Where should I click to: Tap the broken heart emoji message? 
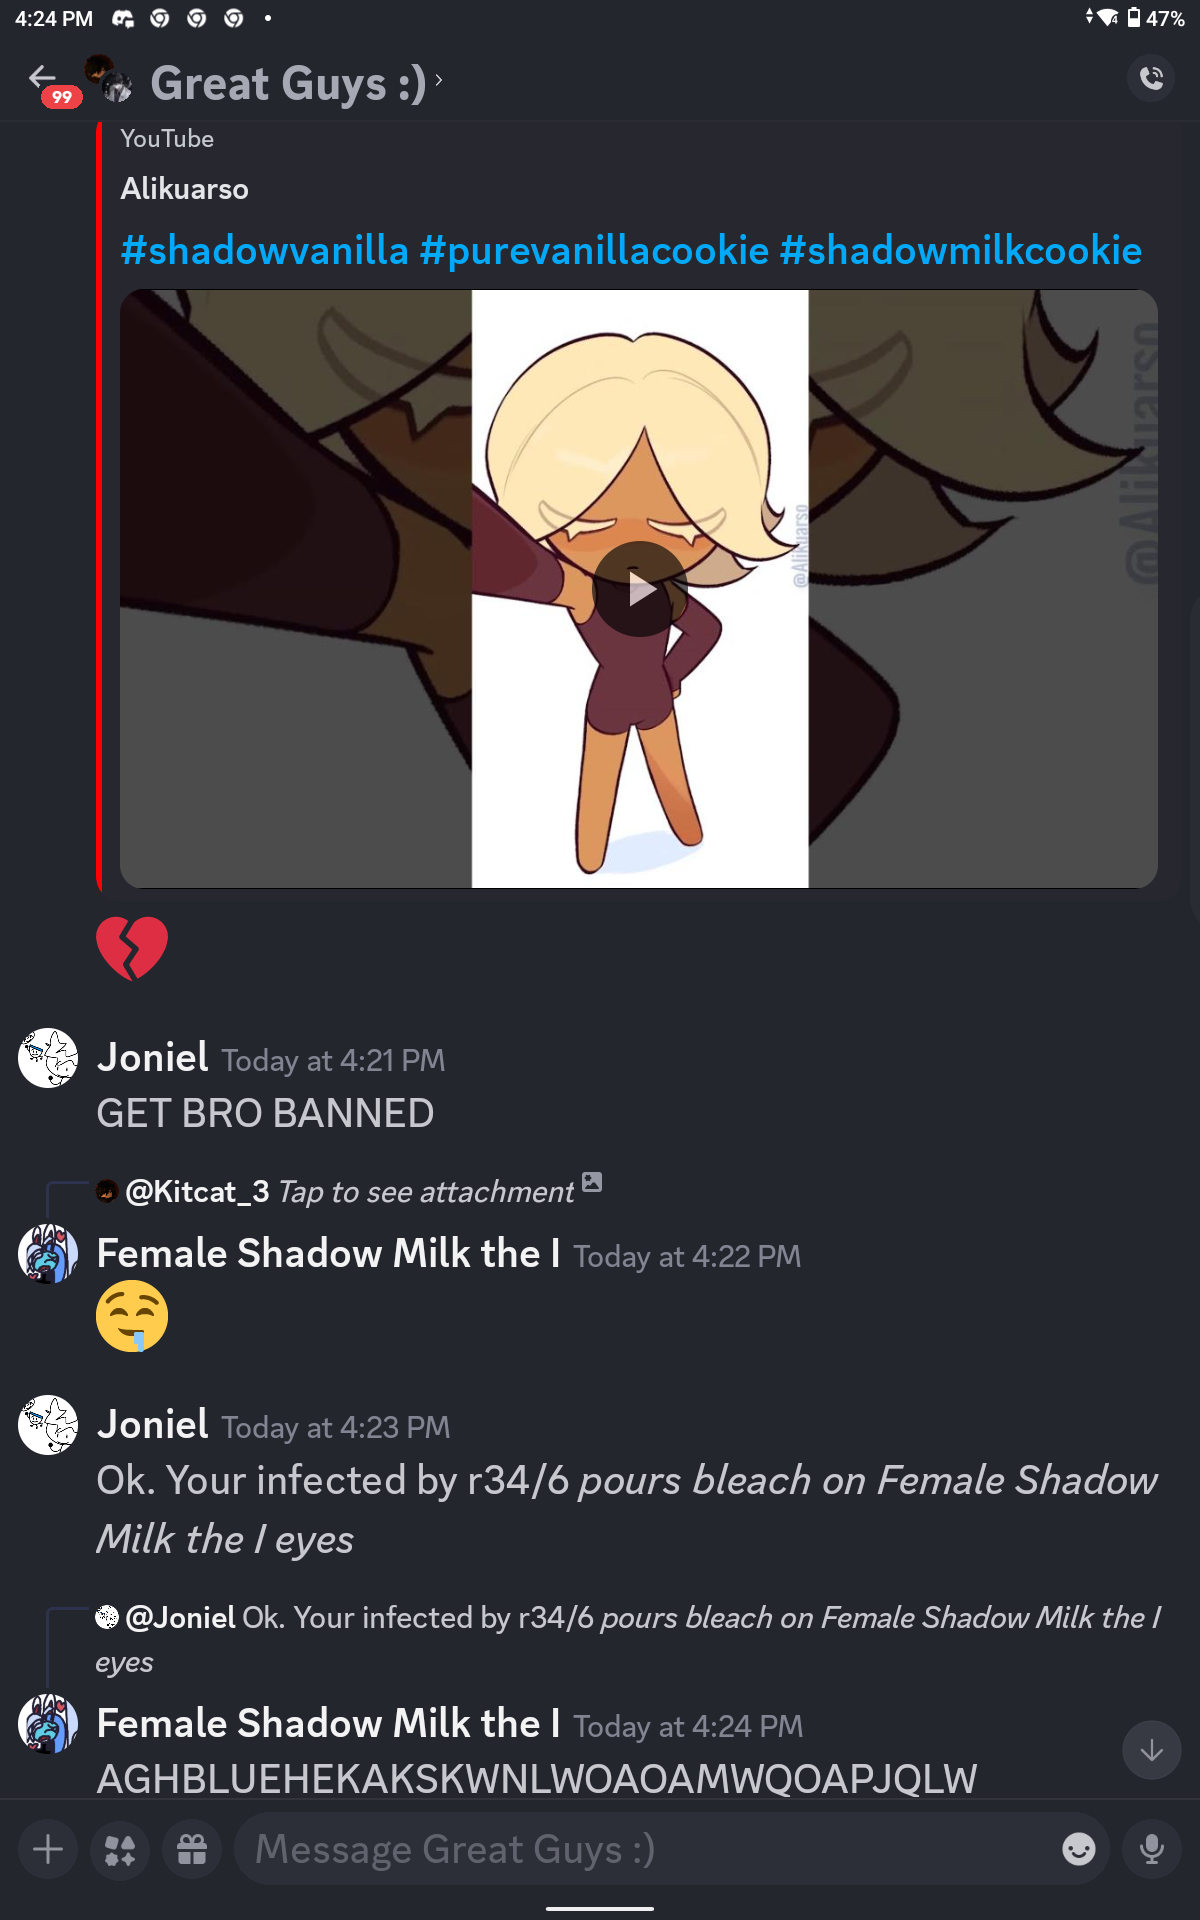(132, 948)
